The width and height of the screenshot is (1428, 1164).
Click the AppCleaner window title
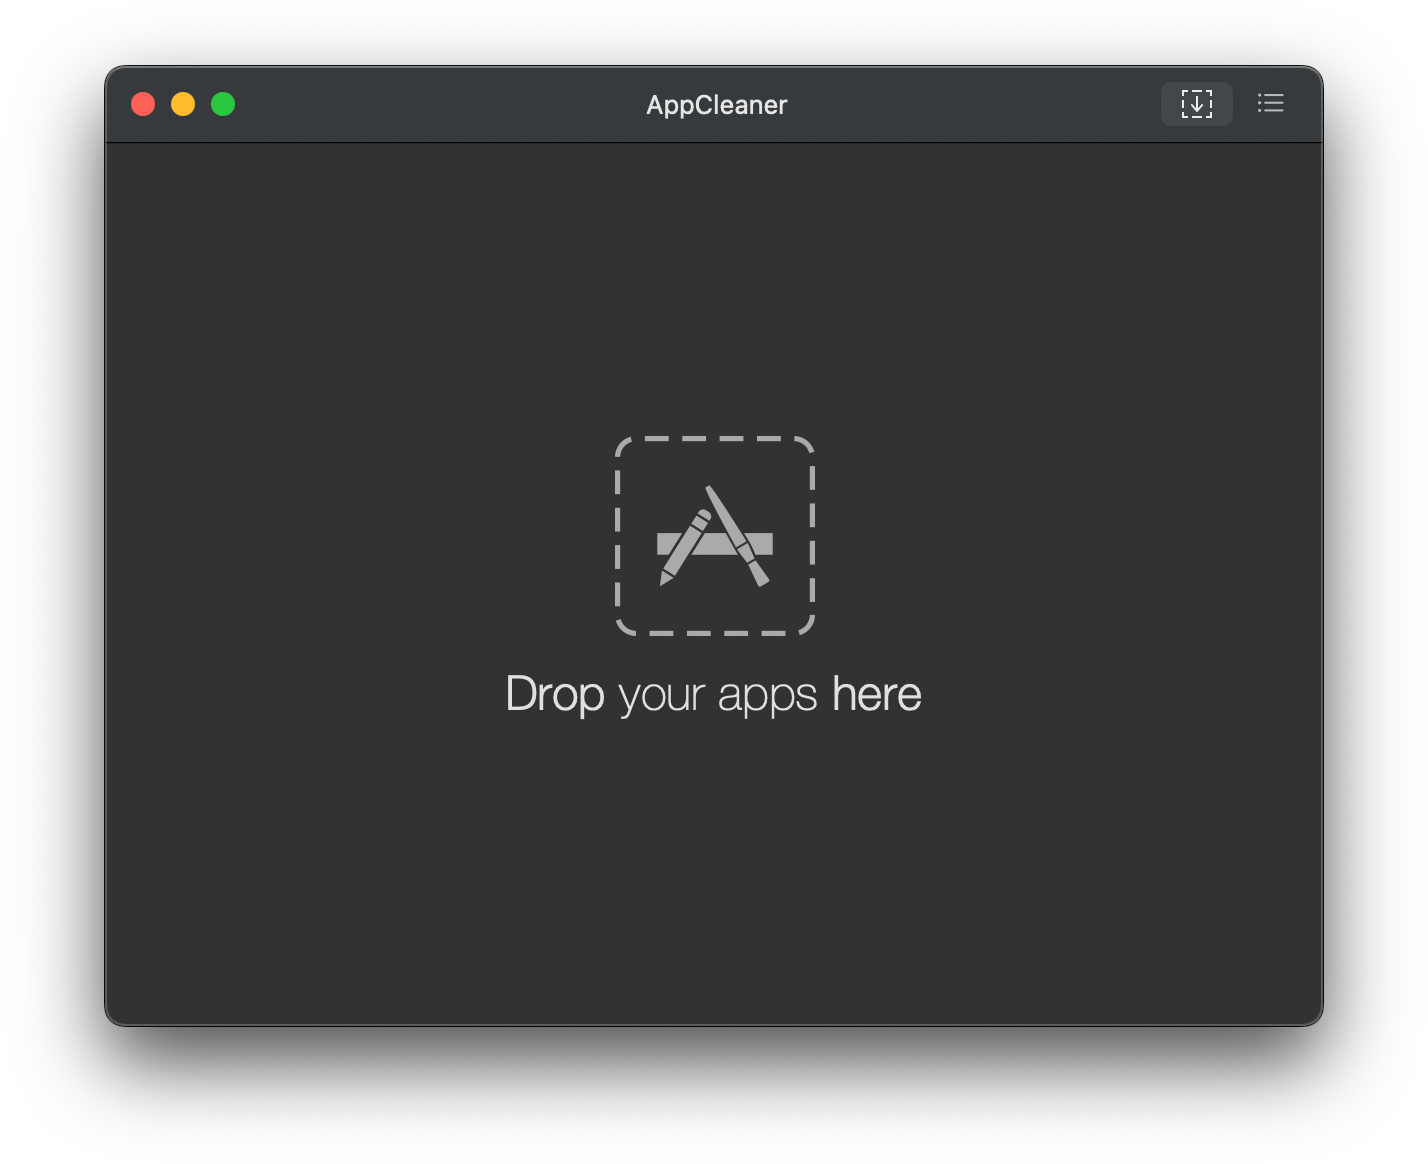tap(716, 105)
